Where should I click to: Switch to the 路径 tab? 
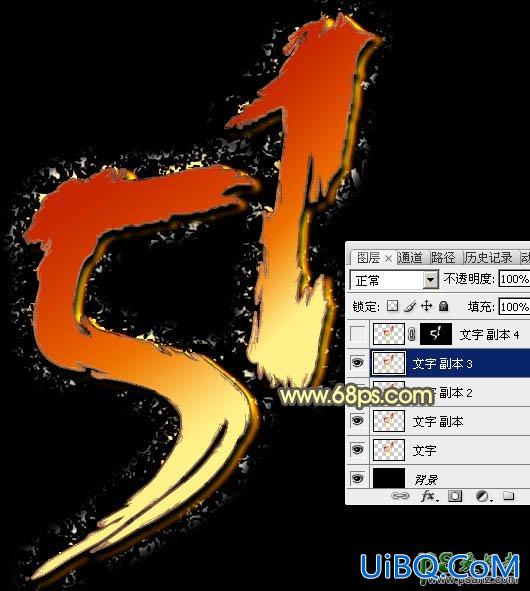pyautogui.click(x=443, y=258)
